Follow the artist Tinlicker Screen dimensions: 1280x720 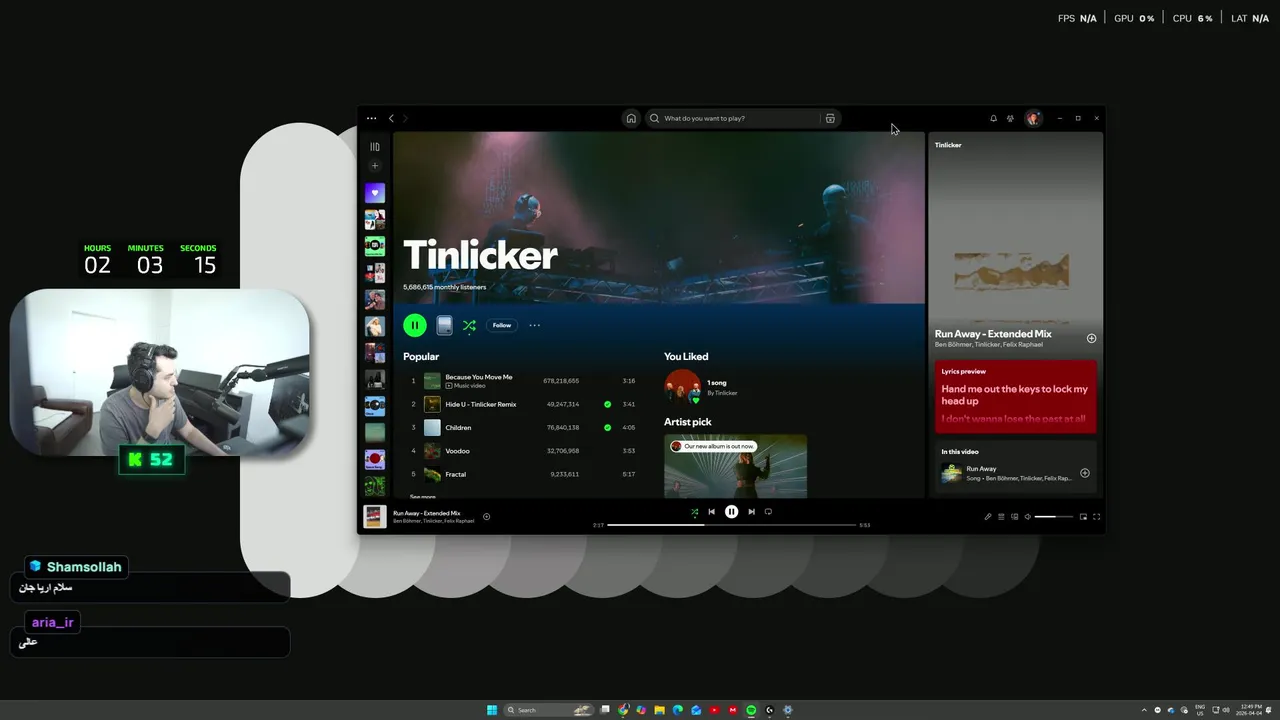(x=502, y=325)
